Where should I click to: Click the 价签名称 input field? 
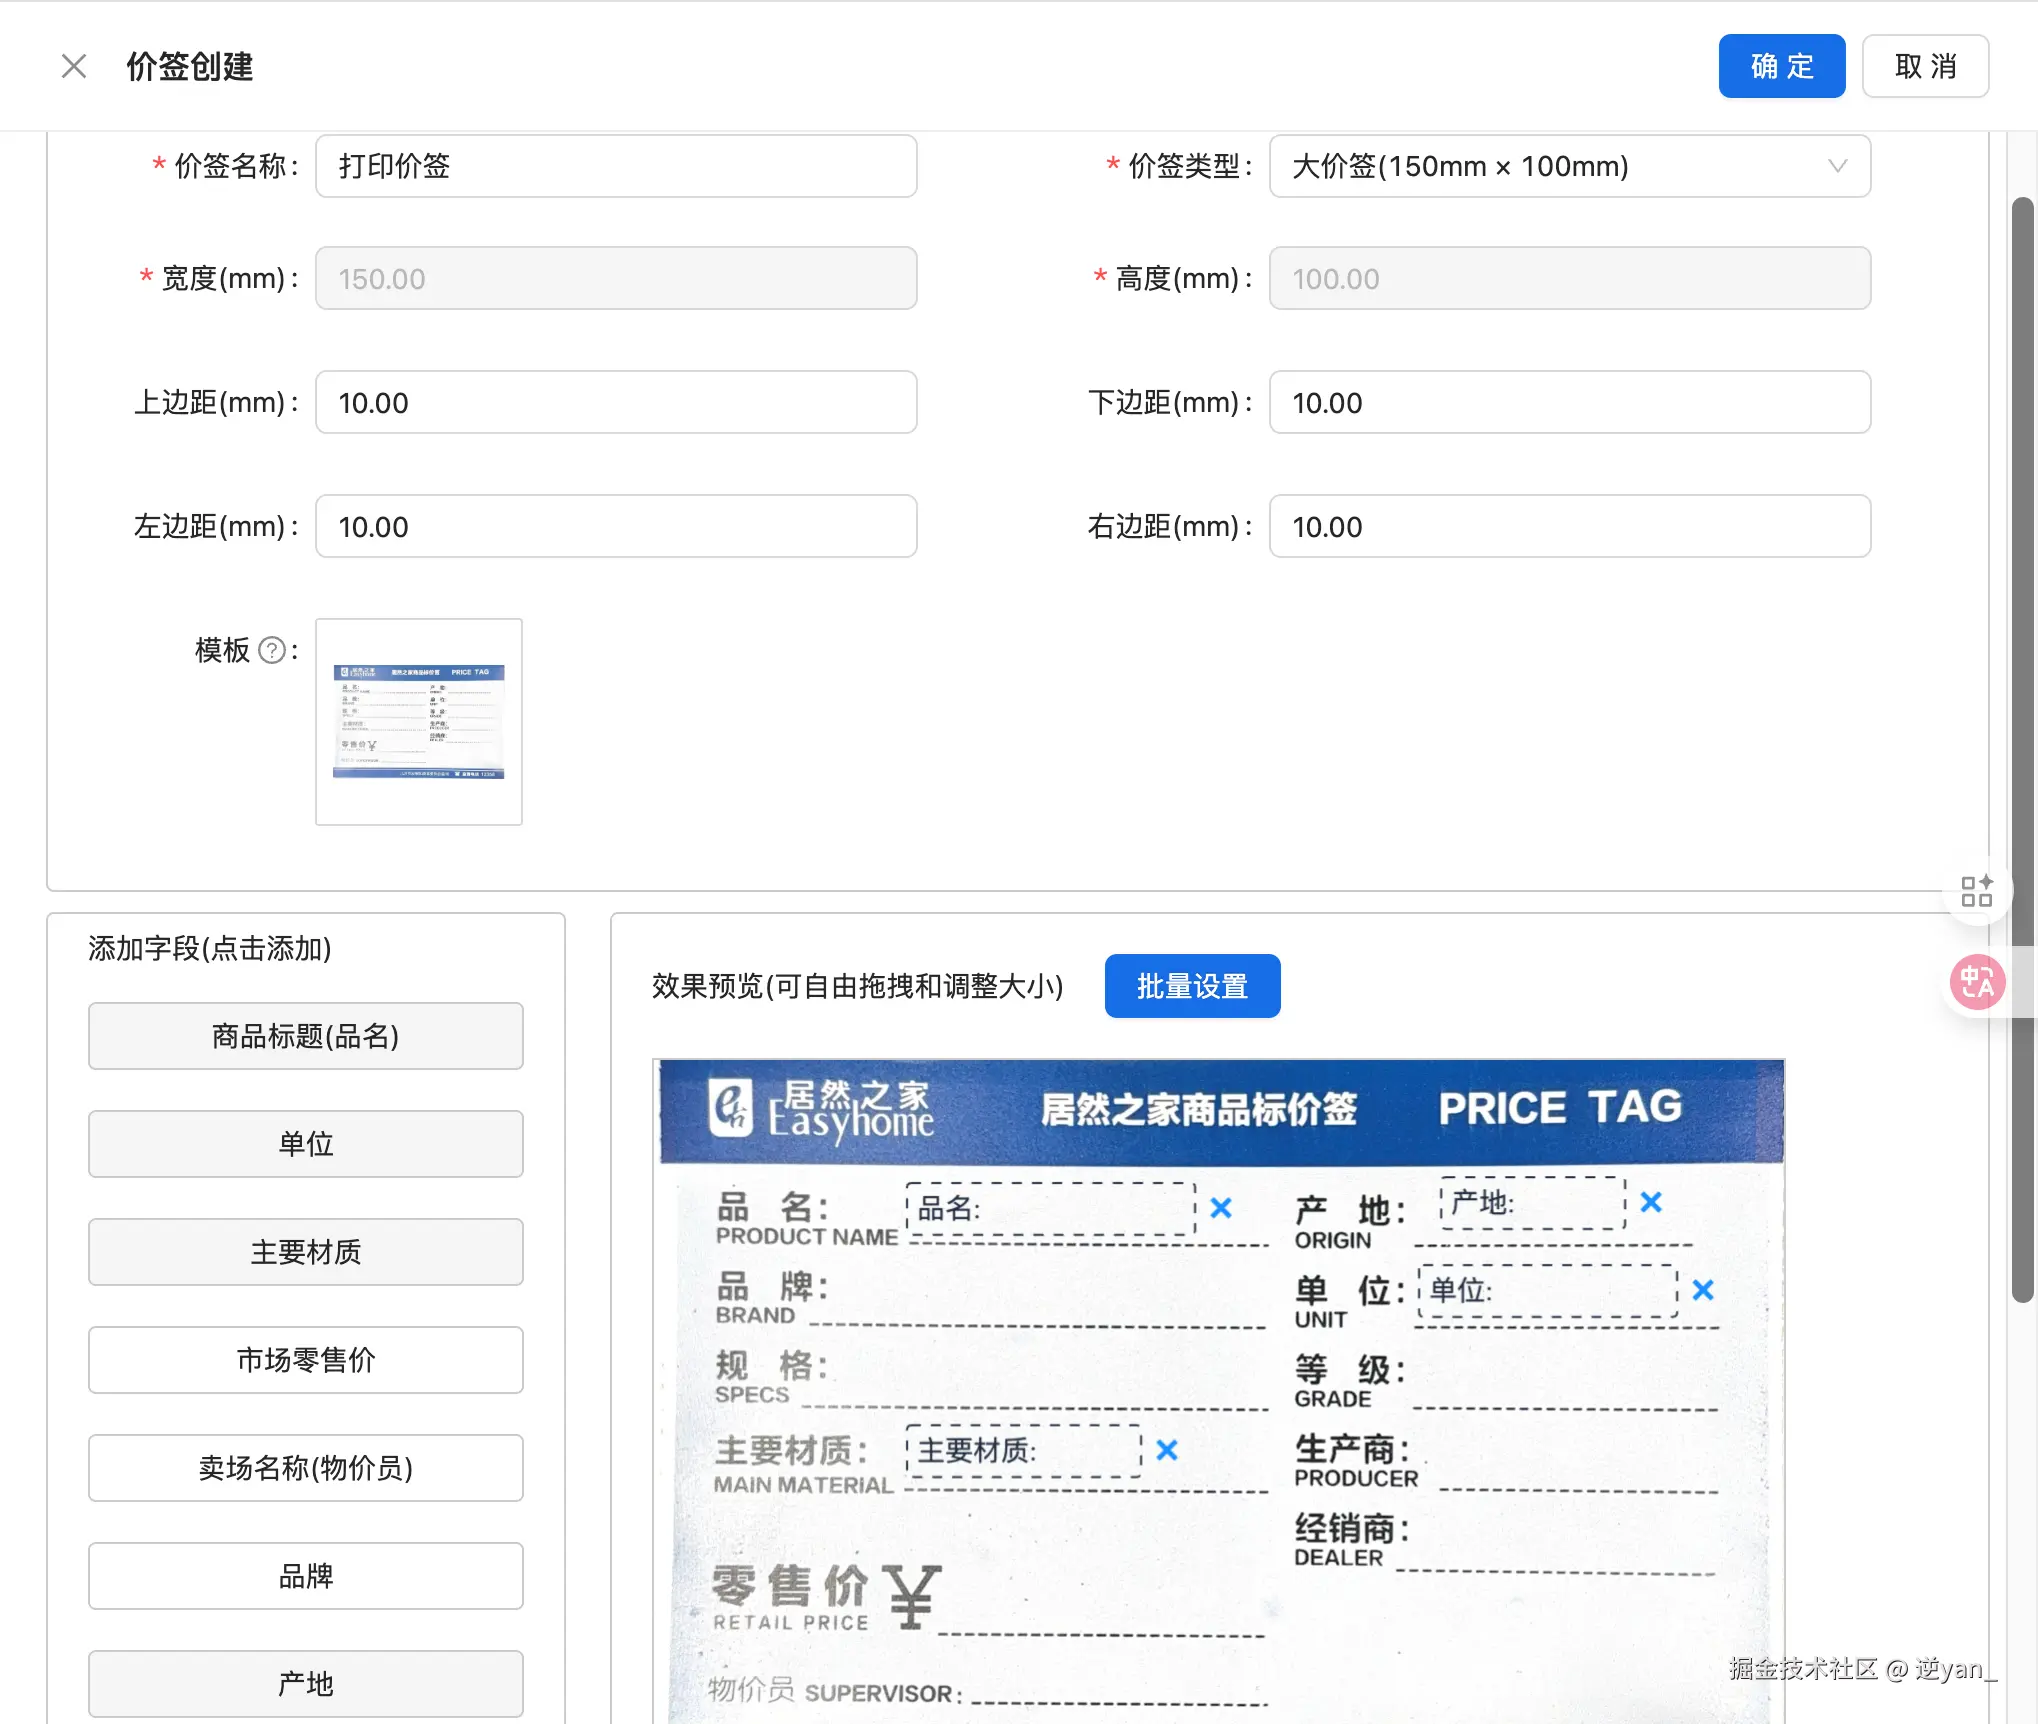[616, 166]
